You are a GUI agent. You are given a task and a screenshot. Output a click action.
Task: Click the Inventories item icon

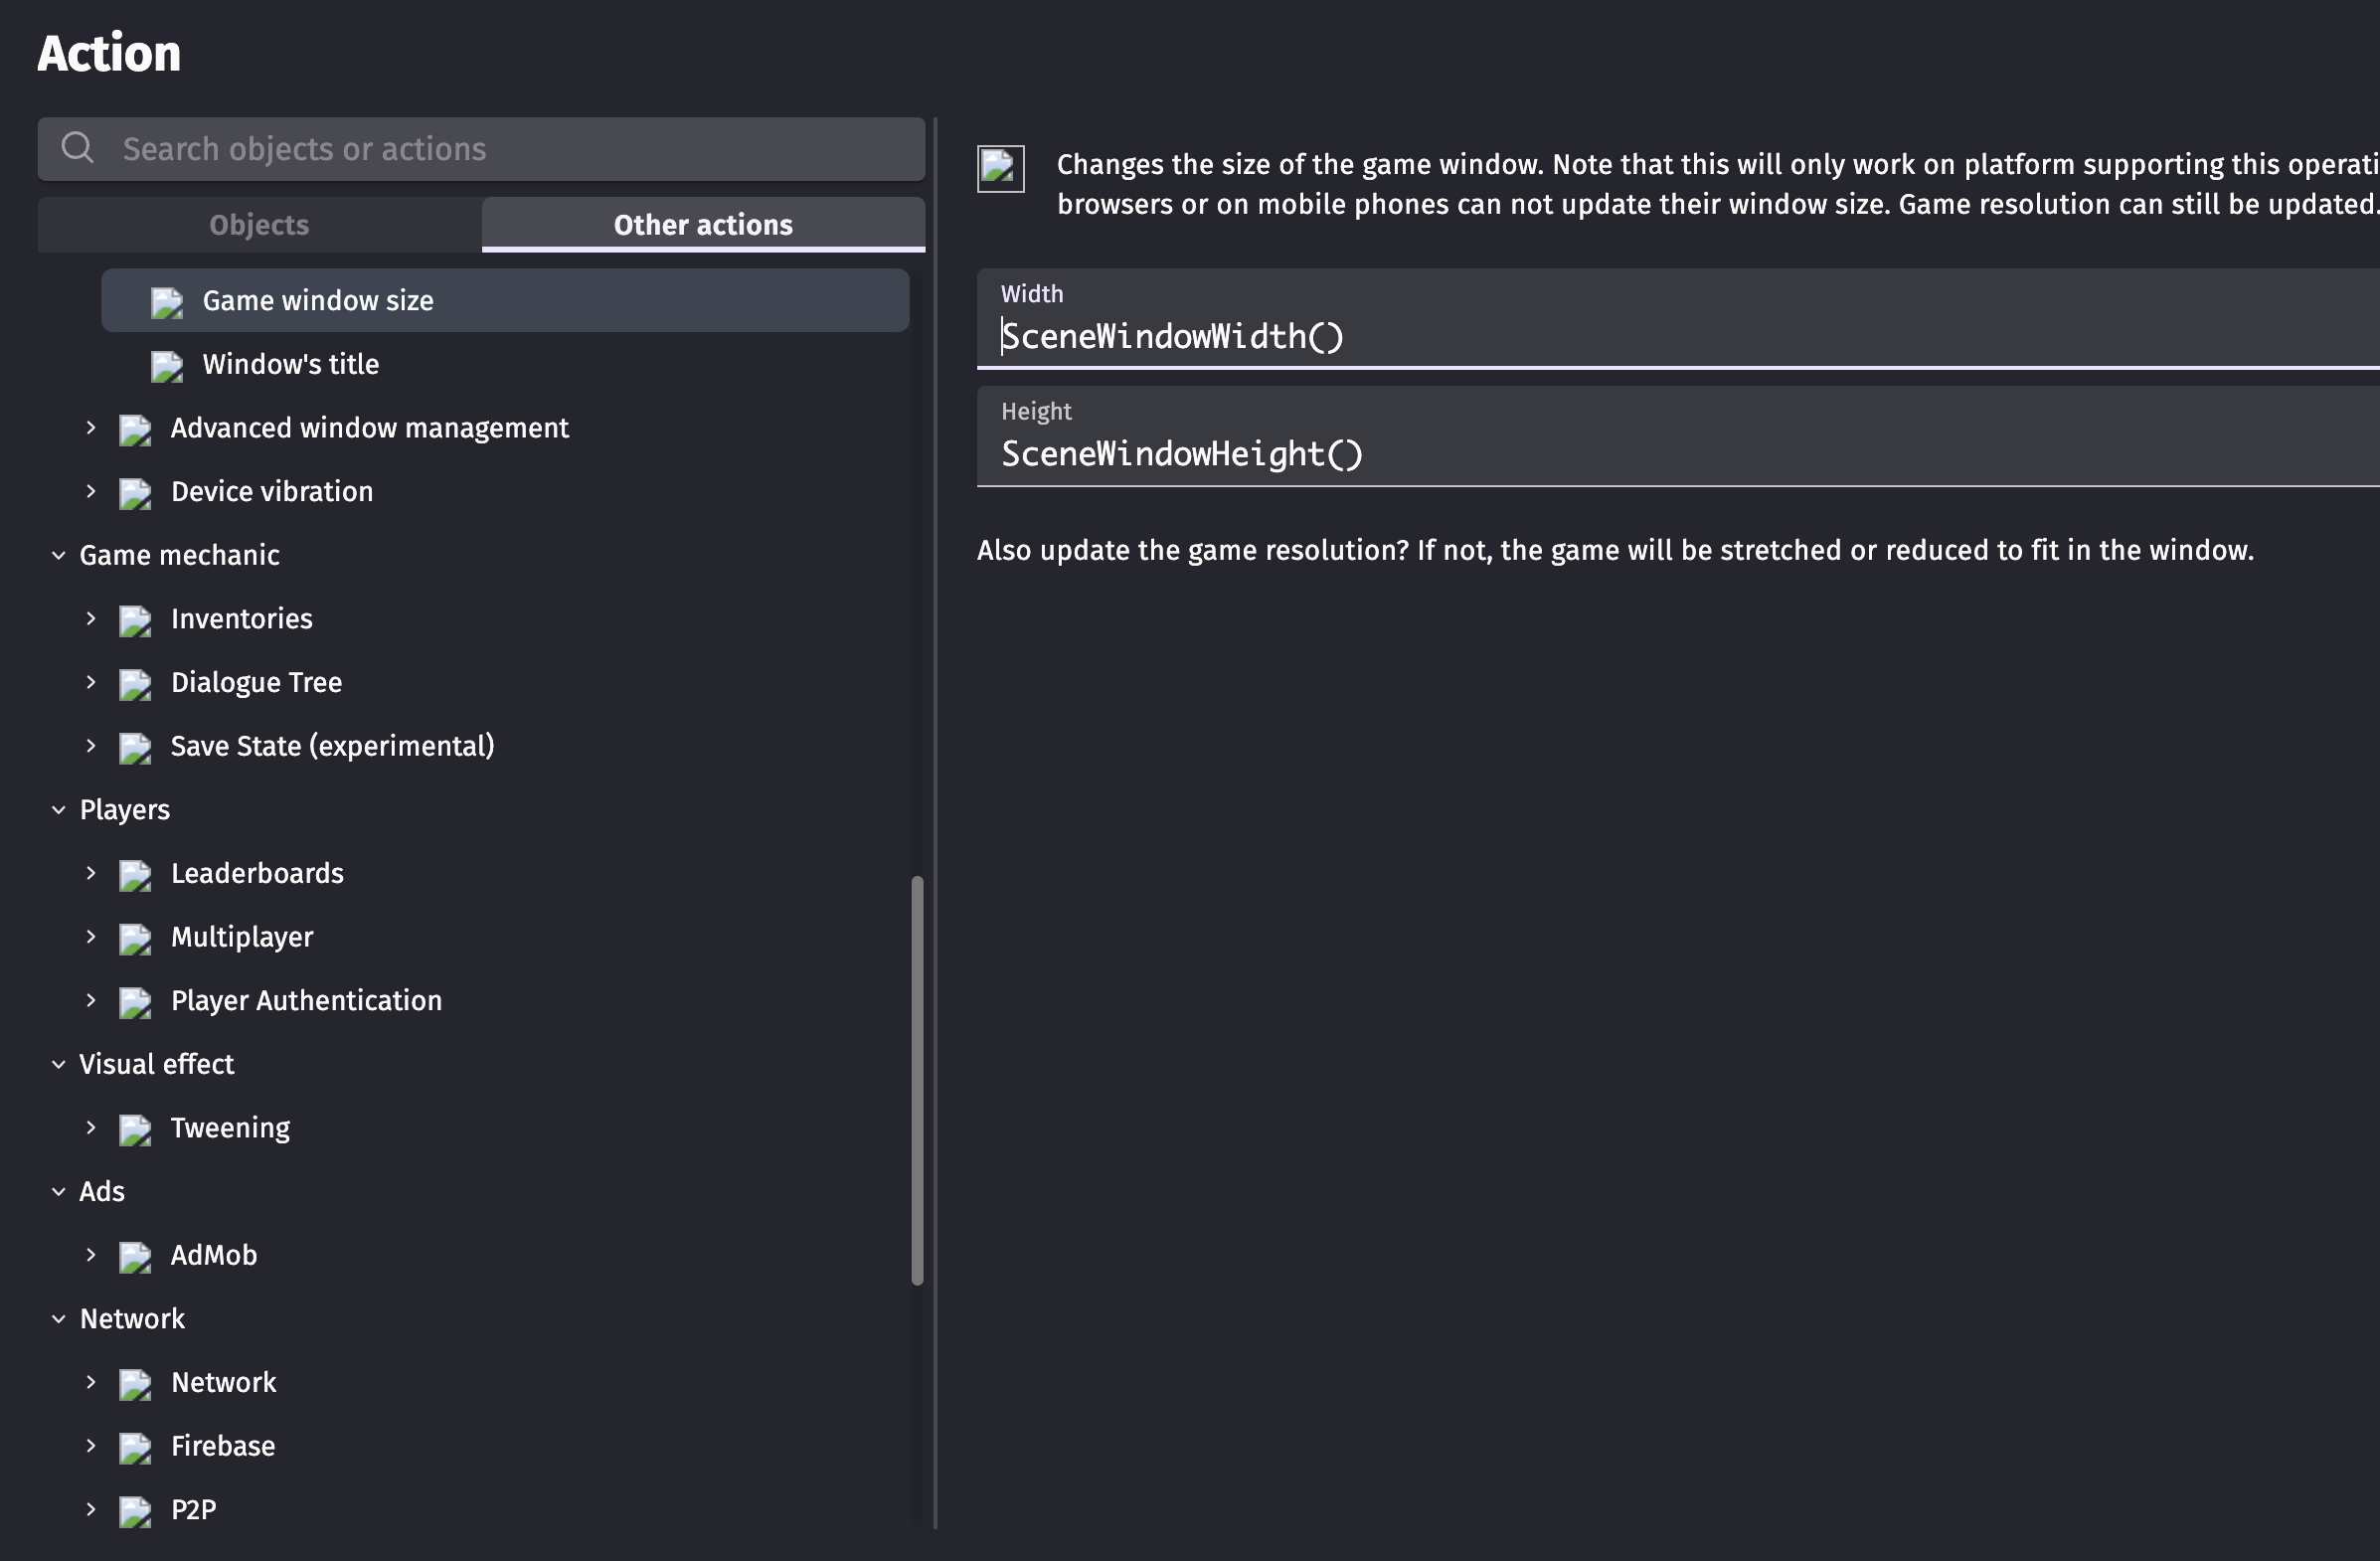135,620
